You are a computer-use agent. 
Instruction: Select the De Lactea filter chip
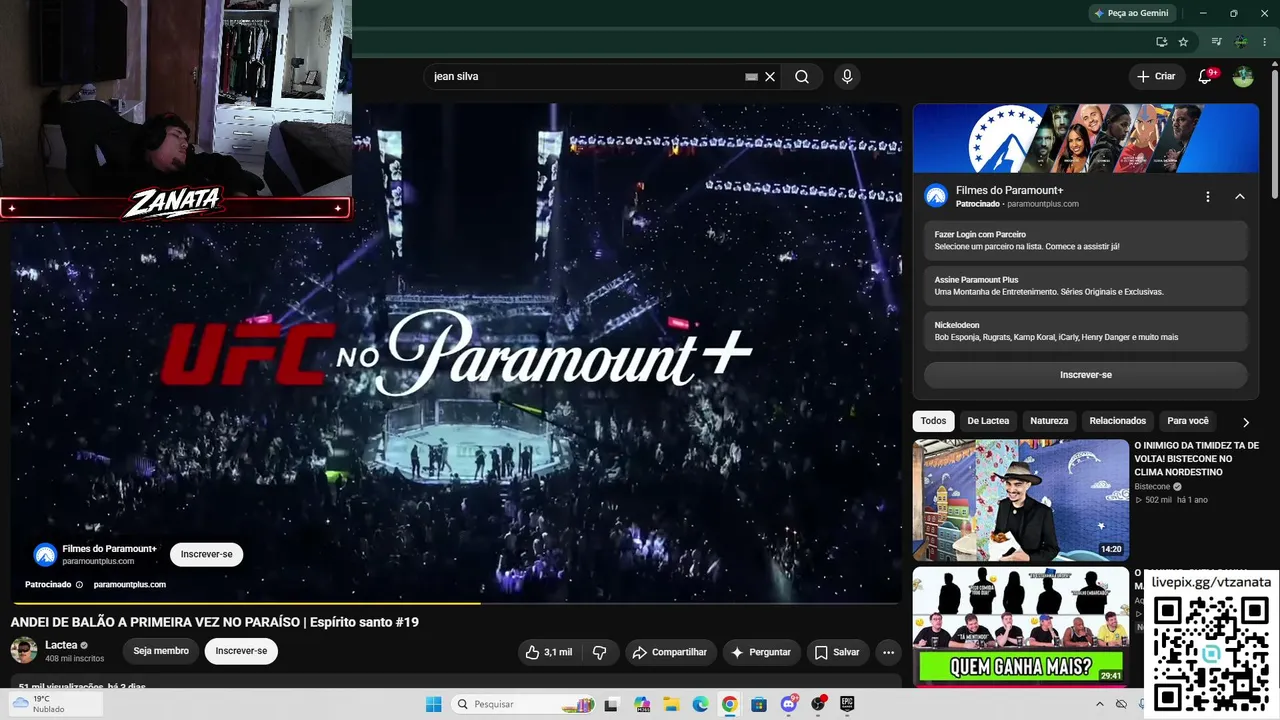pos(988,421)
